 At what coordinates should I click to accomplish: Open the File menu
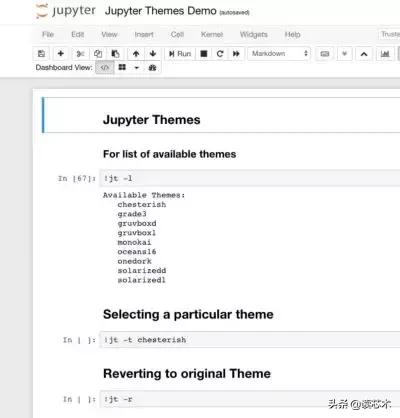[48, 35]
